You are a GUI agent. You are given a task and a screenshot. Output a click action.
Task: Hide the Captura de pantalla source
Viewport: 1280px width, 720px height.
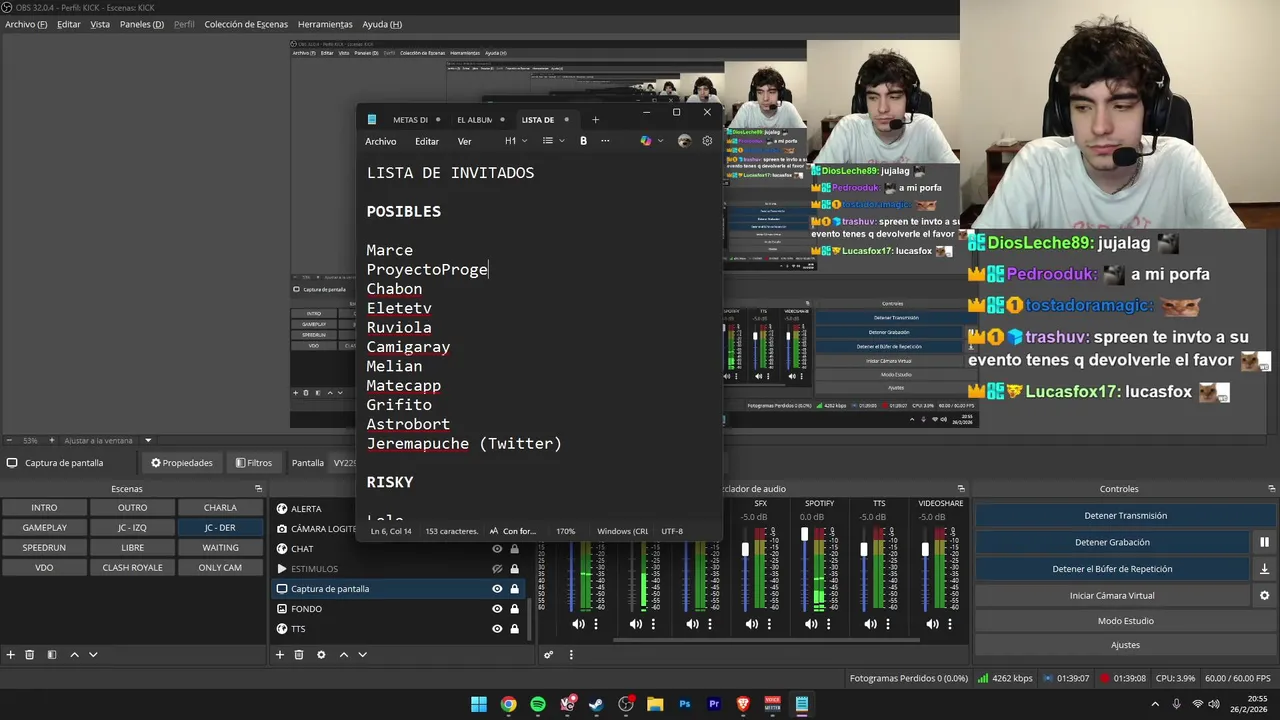(x=497, y=589)
